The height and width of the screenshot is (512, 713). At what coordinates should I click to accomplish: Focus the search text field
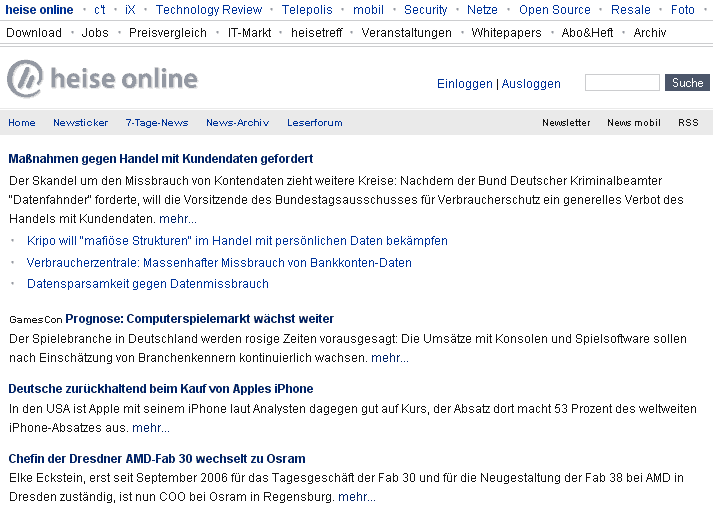coord(622,83)
